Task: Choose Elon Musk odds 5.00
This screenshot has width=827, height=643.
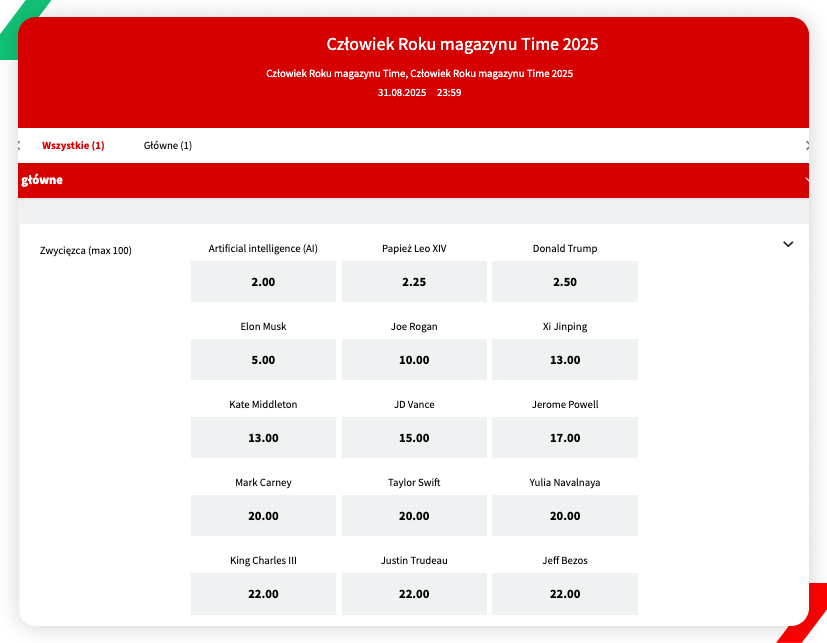Action: [263, 360]
